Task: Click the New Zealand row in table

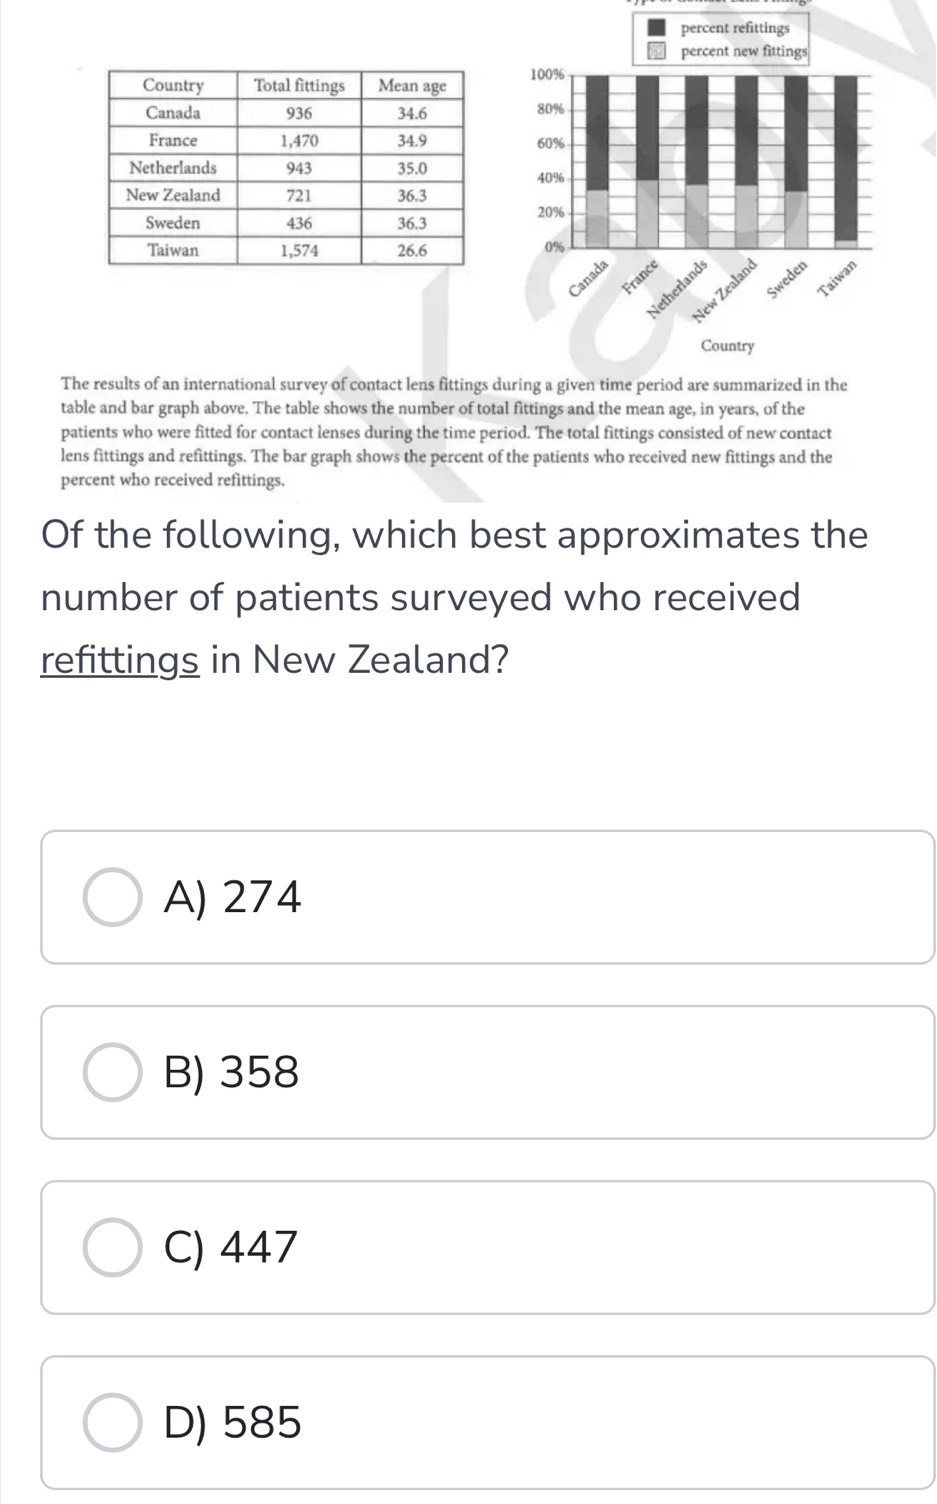Action: tap(287, 195)
